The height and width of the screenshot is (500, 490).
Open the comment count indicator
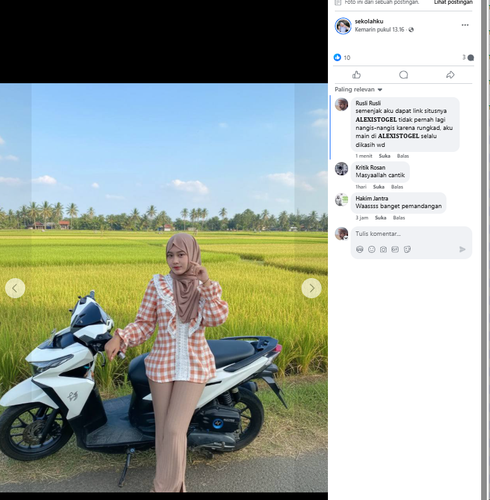(x=468, y=58)
